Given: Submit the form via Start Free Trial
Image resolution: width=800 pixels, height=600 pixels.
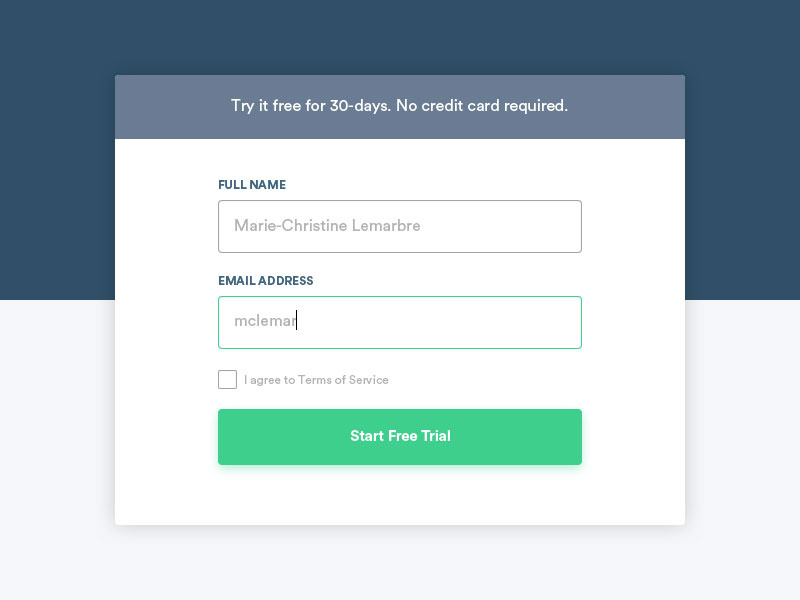Looking at the screenshot, I should click(x=400, y=437).
